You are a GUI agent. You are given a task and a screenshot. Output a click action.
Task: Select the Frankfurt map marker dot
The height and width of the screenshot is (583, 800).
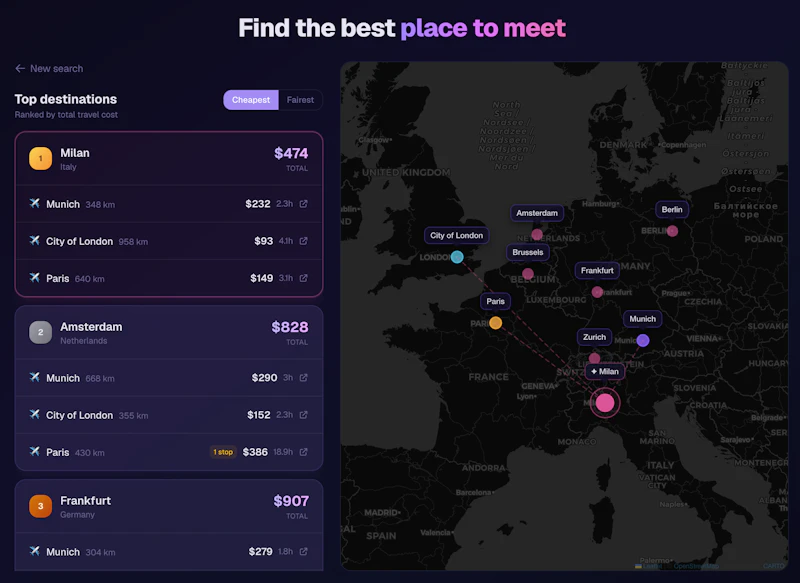coord(597,292)
